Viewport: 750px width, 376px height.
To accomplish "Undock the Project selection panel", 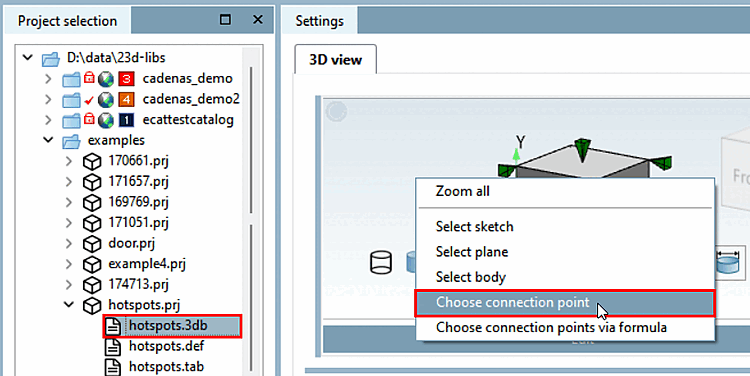I will tap(225, 20).
